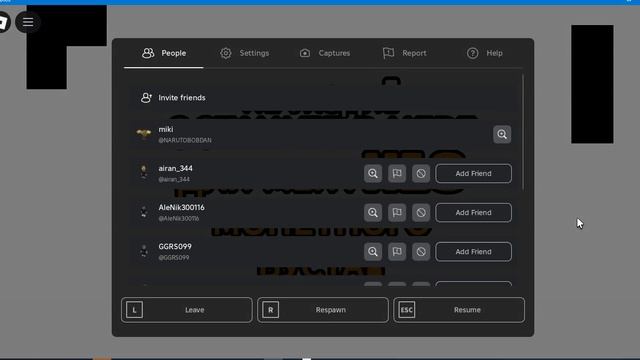Click GGRS099's avatar thumbnail

(x=144, y=251)
